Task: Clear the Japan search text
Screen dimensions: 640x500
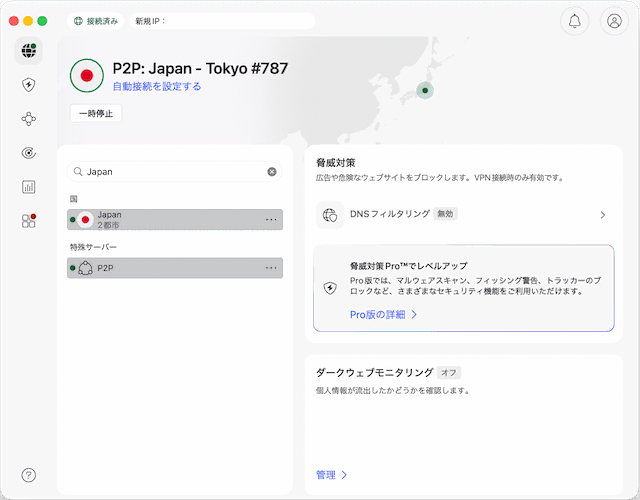Action: (x=272, y=172)
